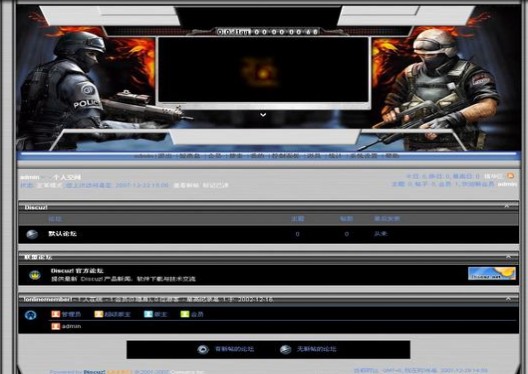Screen dimensions: 528x374
Task: Open the Discuz! 官方论坛 link
Action: click(x=77, y=271)
